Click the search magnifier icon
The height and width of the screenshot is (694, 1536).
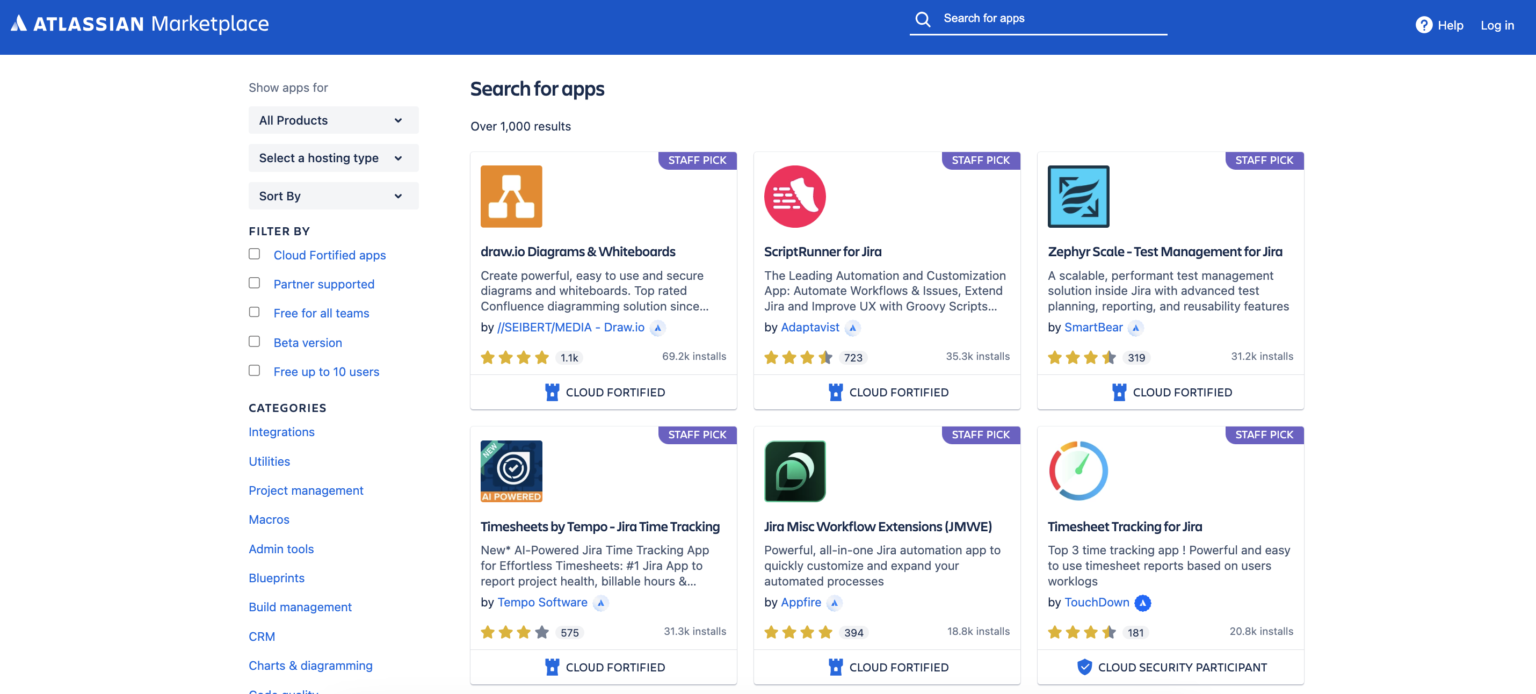[923, 19]
